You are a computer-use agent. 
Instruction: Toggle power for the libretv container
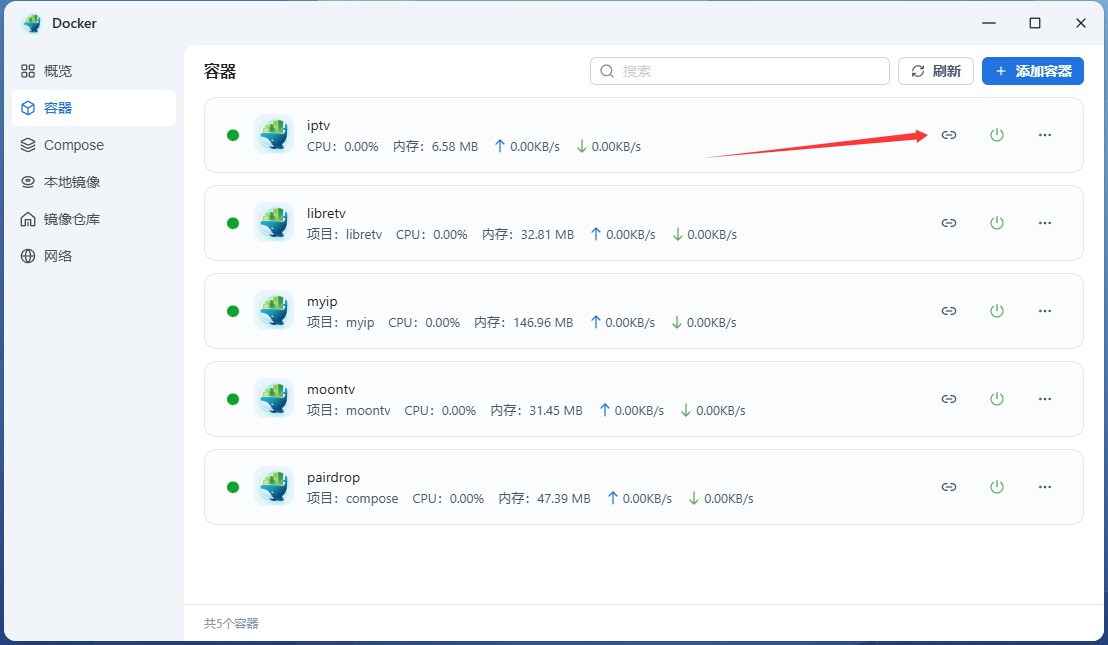tap(996, 223)
